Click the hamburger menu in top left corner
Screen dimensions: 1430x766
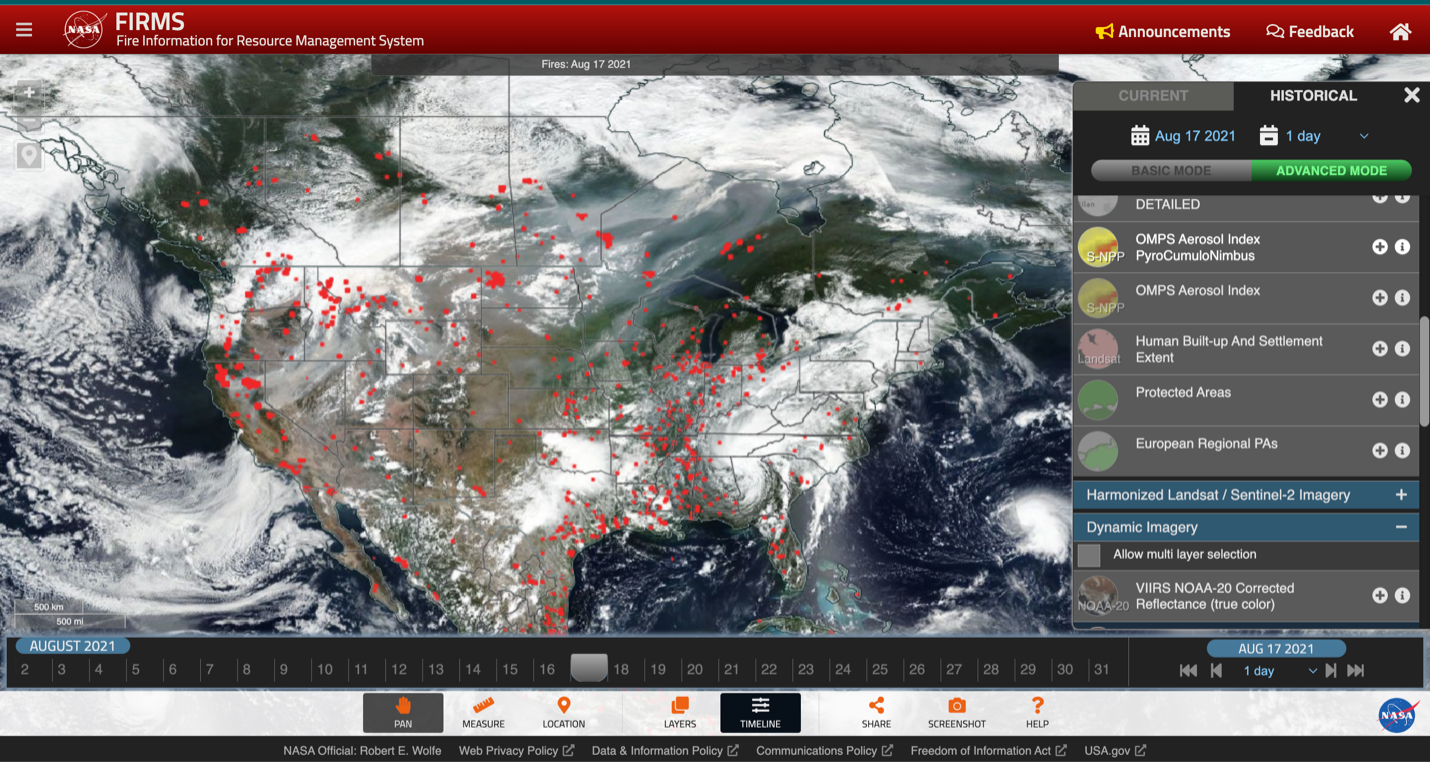[x=24, y=28]
